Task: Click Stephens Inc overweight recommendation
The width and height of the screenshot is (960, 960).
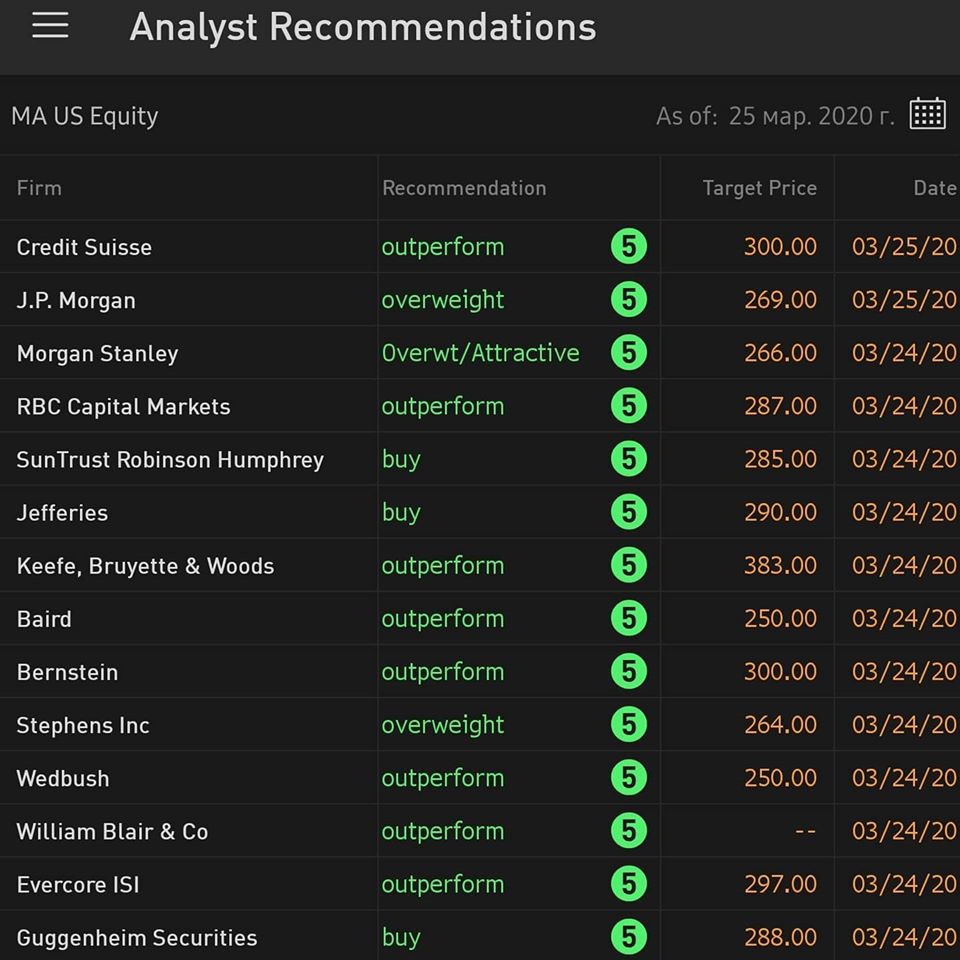Action: click(443, 726)
